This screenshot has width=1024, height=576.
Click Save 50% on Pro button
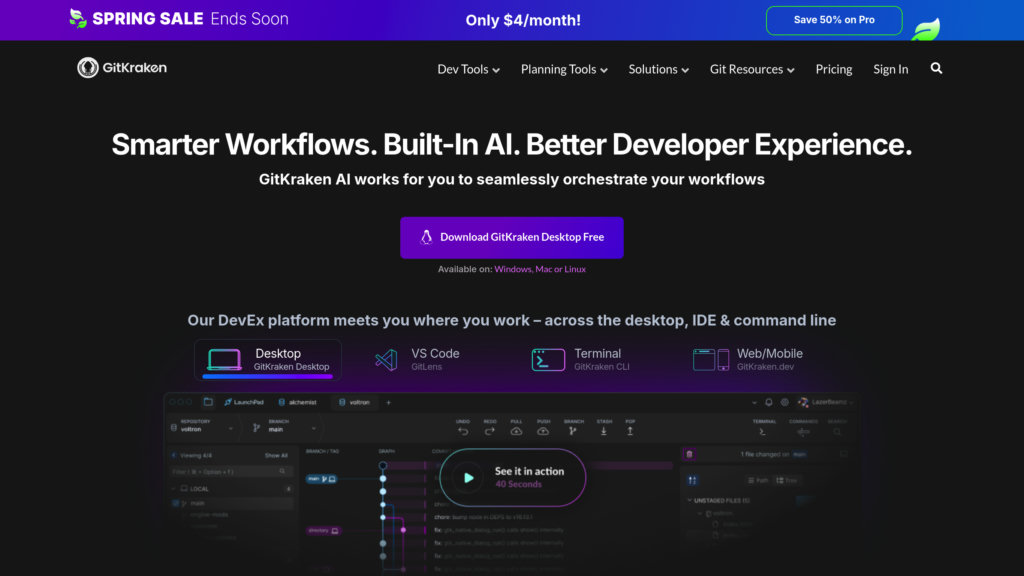(834, 20)
